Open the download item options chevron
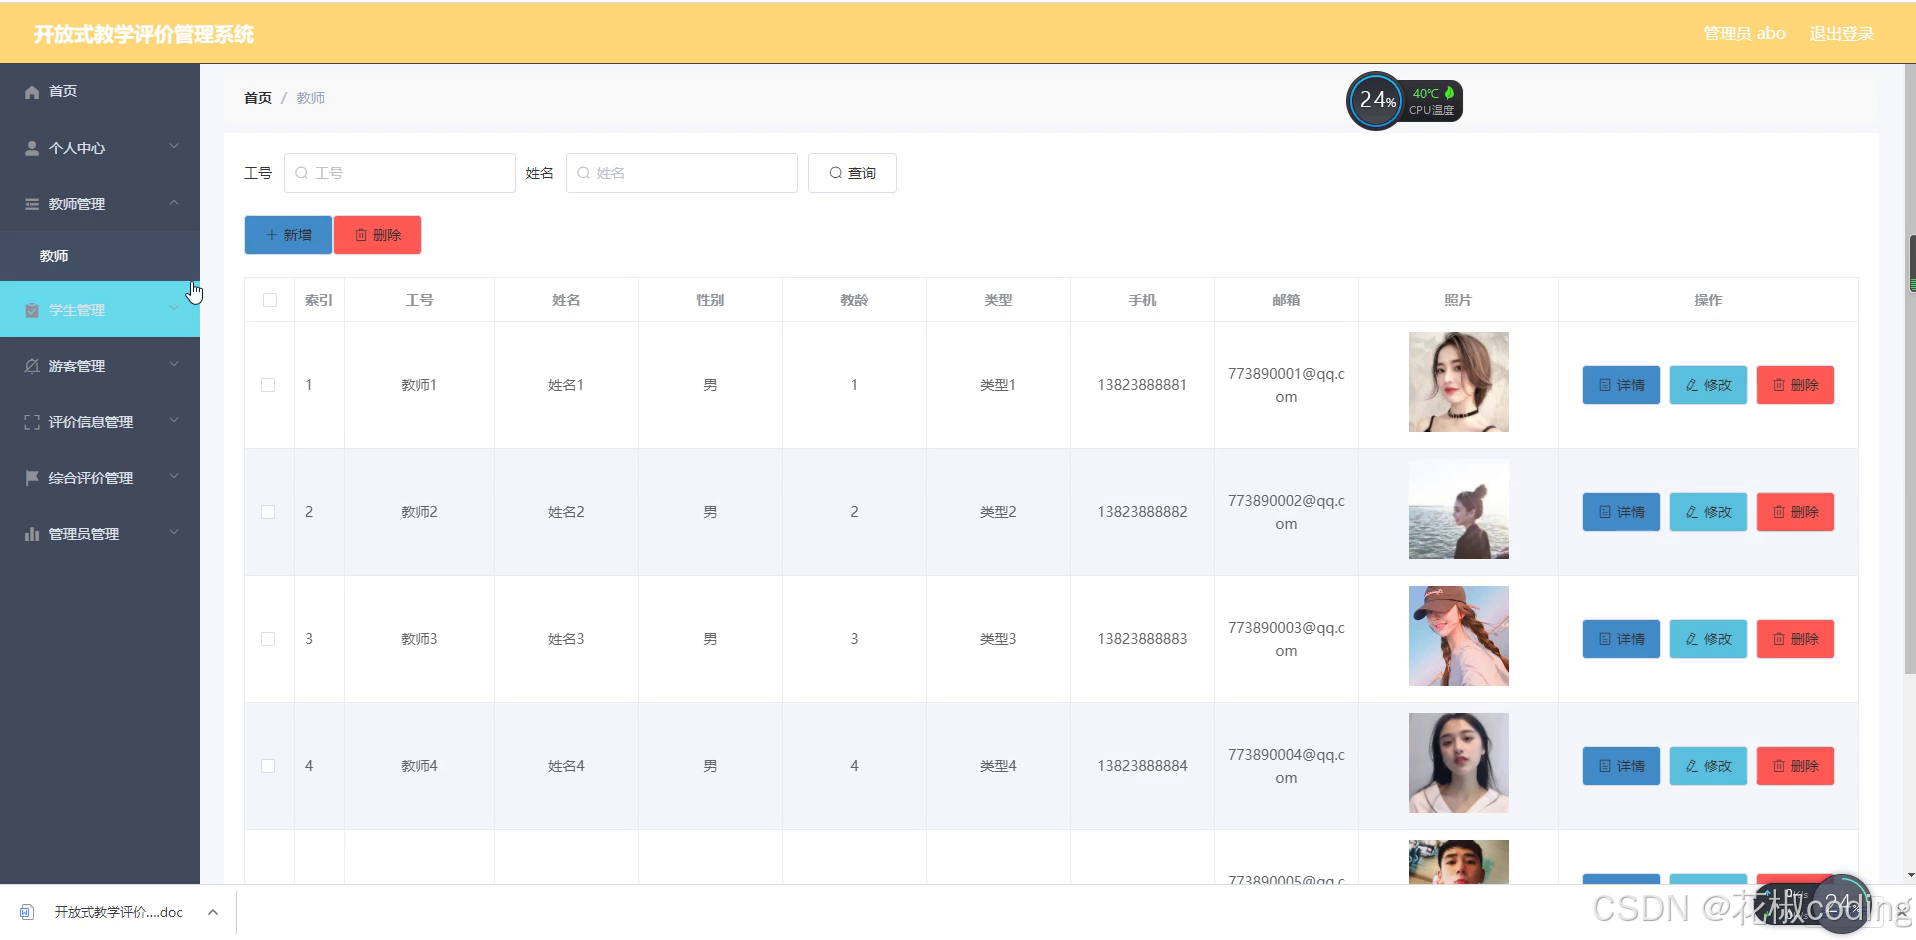 tap(213, 912)
